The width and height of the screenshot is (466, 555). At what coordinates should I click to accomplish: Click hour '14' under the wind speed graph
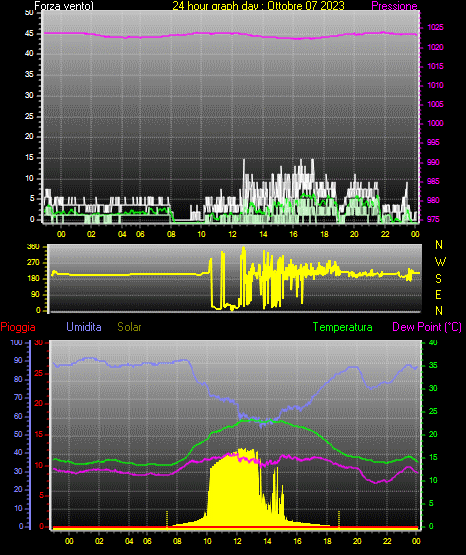263,234
